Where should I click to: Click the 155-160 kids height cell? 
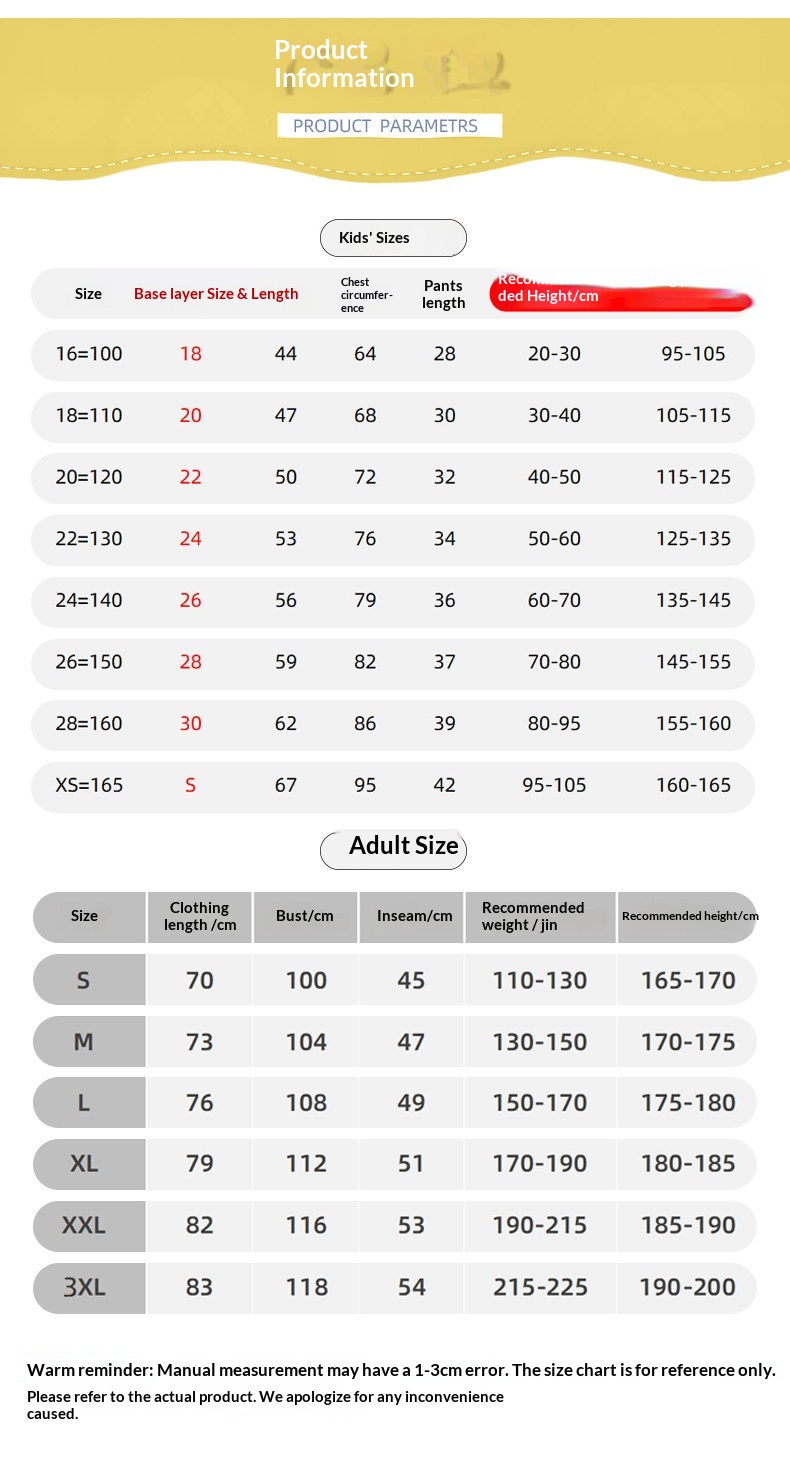tap(693, 723)
